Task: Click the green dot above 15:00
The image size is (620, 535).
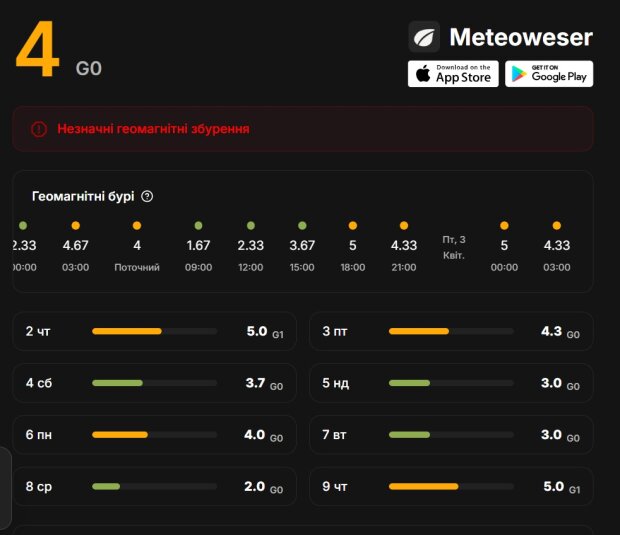Action: [x=302, y=226]
